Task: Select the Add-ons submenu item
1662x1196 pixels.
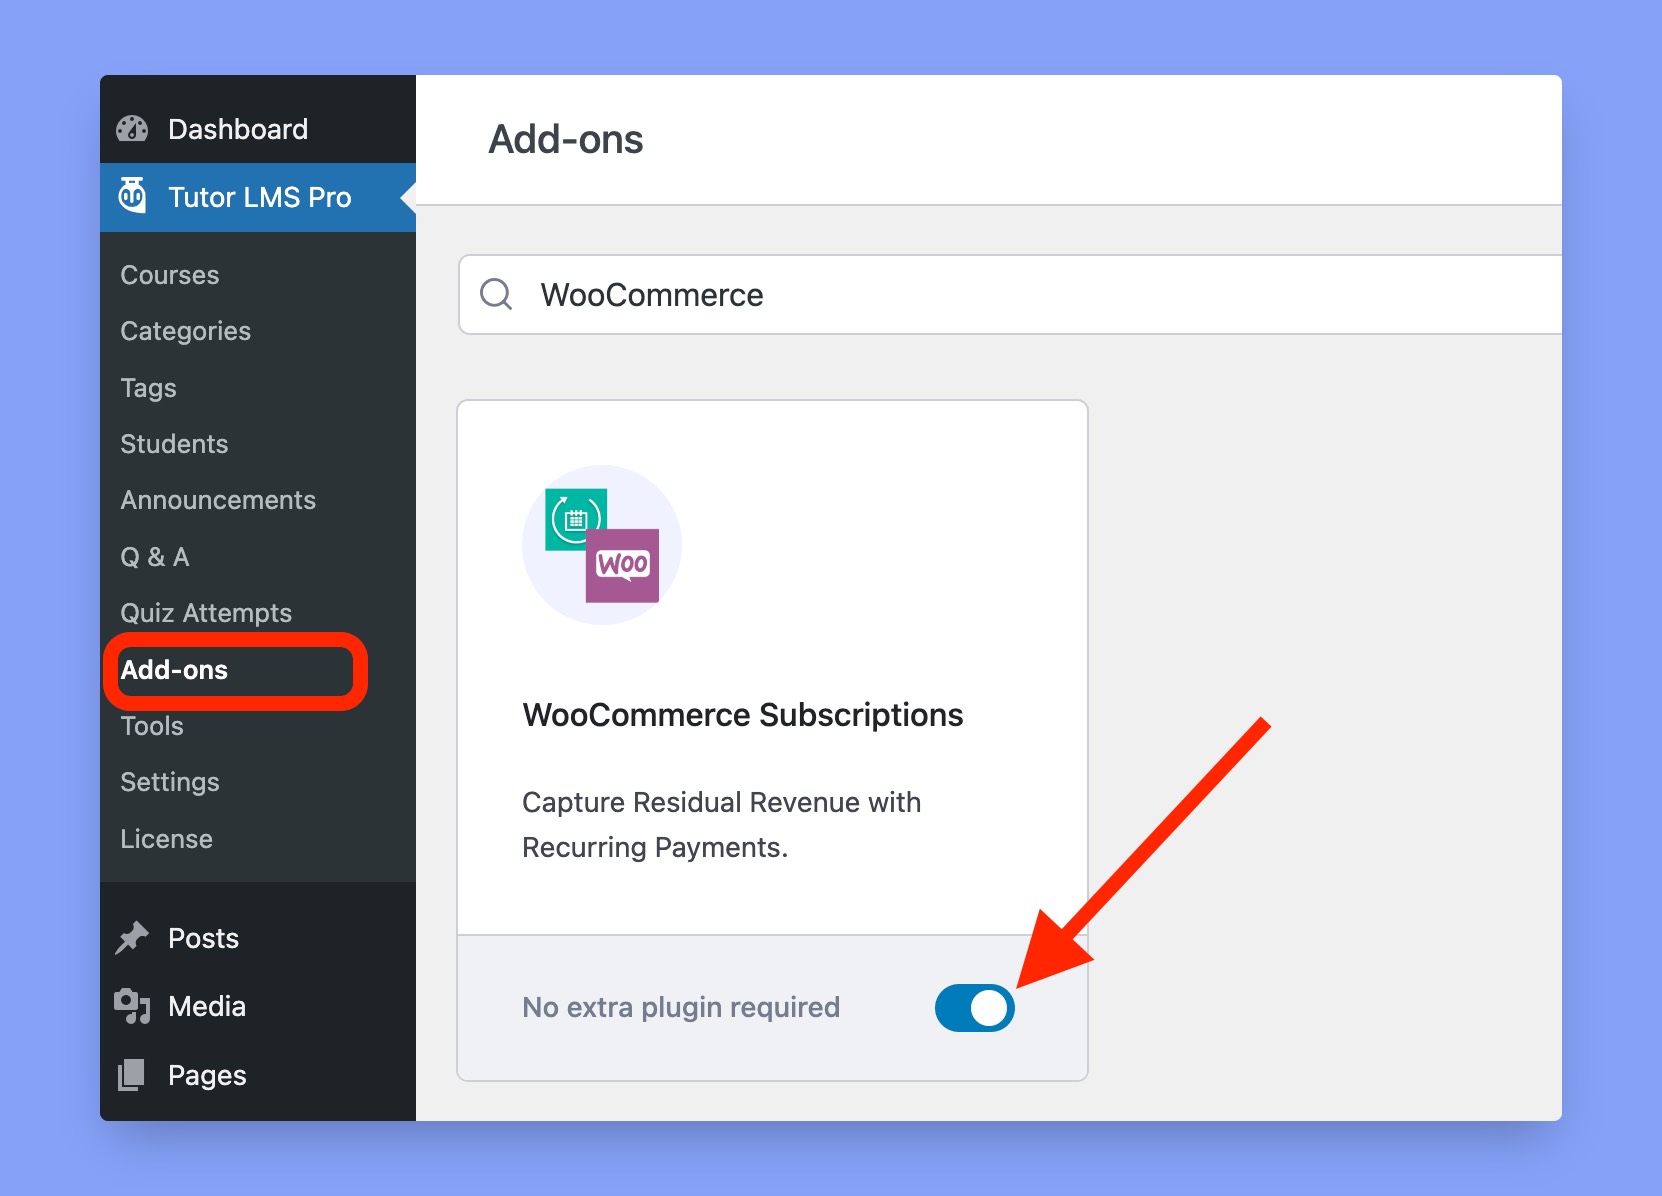Action: (174, 670)
